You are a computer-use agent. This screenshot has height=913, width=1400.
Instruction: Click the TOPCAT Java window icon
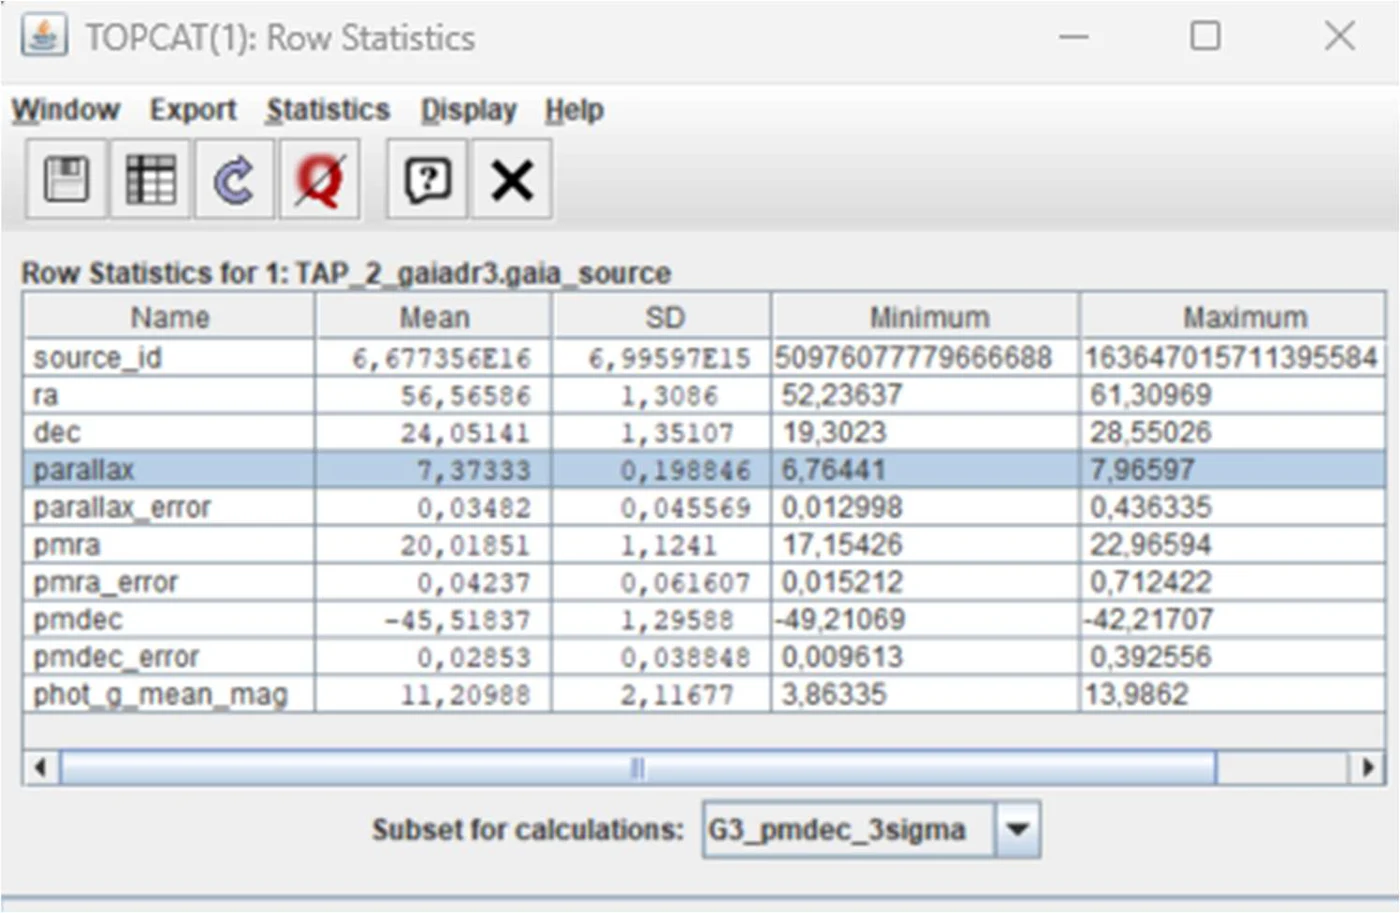coord(44,37)
